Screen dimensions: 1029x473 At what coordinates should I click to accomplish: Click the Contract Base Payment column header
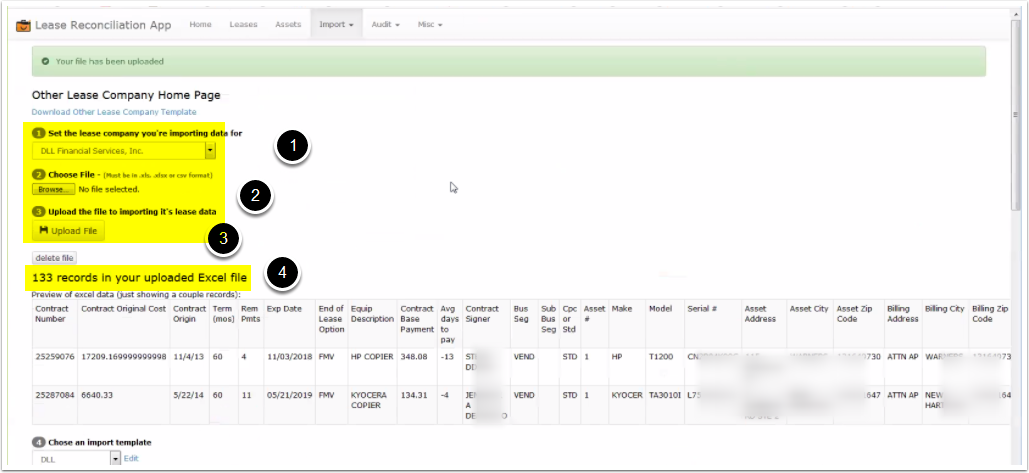417,324
